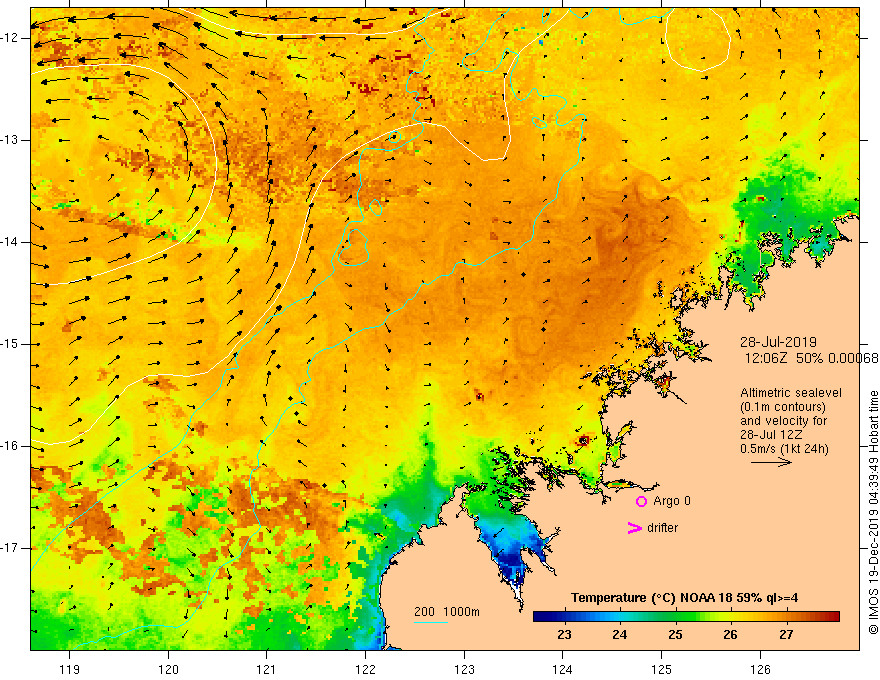Click the "0.5m/s (1kt 24h)" scale text
The height and width of the screenshot is (680, 880).
(x=784, y=448)
